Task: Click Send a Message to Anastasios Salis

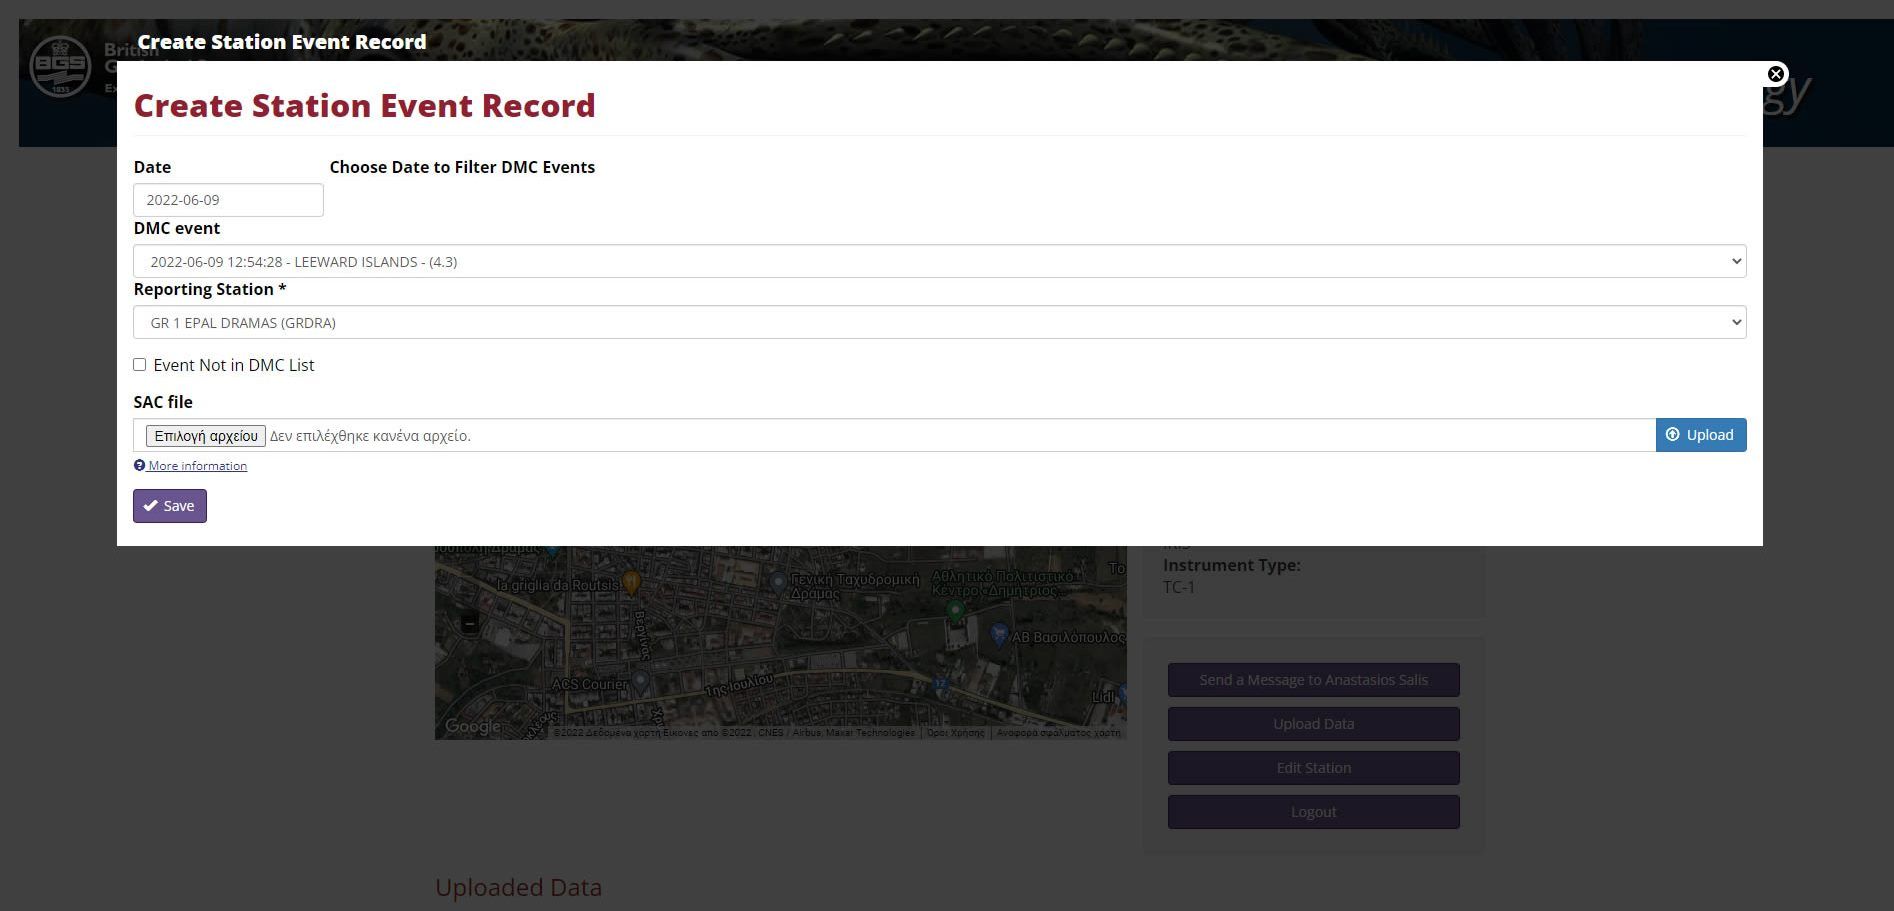Action: 1313,680
